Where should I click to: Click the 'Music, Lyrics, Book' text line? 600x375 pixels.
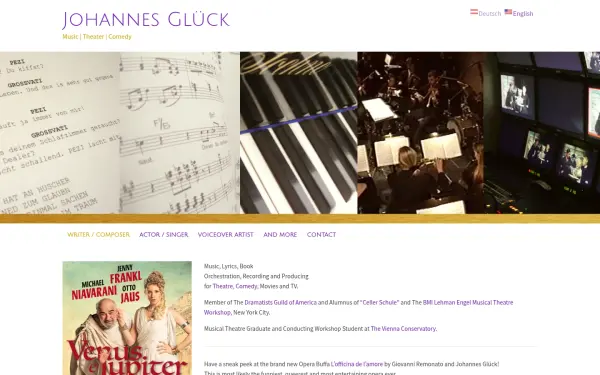click(228, 266)
